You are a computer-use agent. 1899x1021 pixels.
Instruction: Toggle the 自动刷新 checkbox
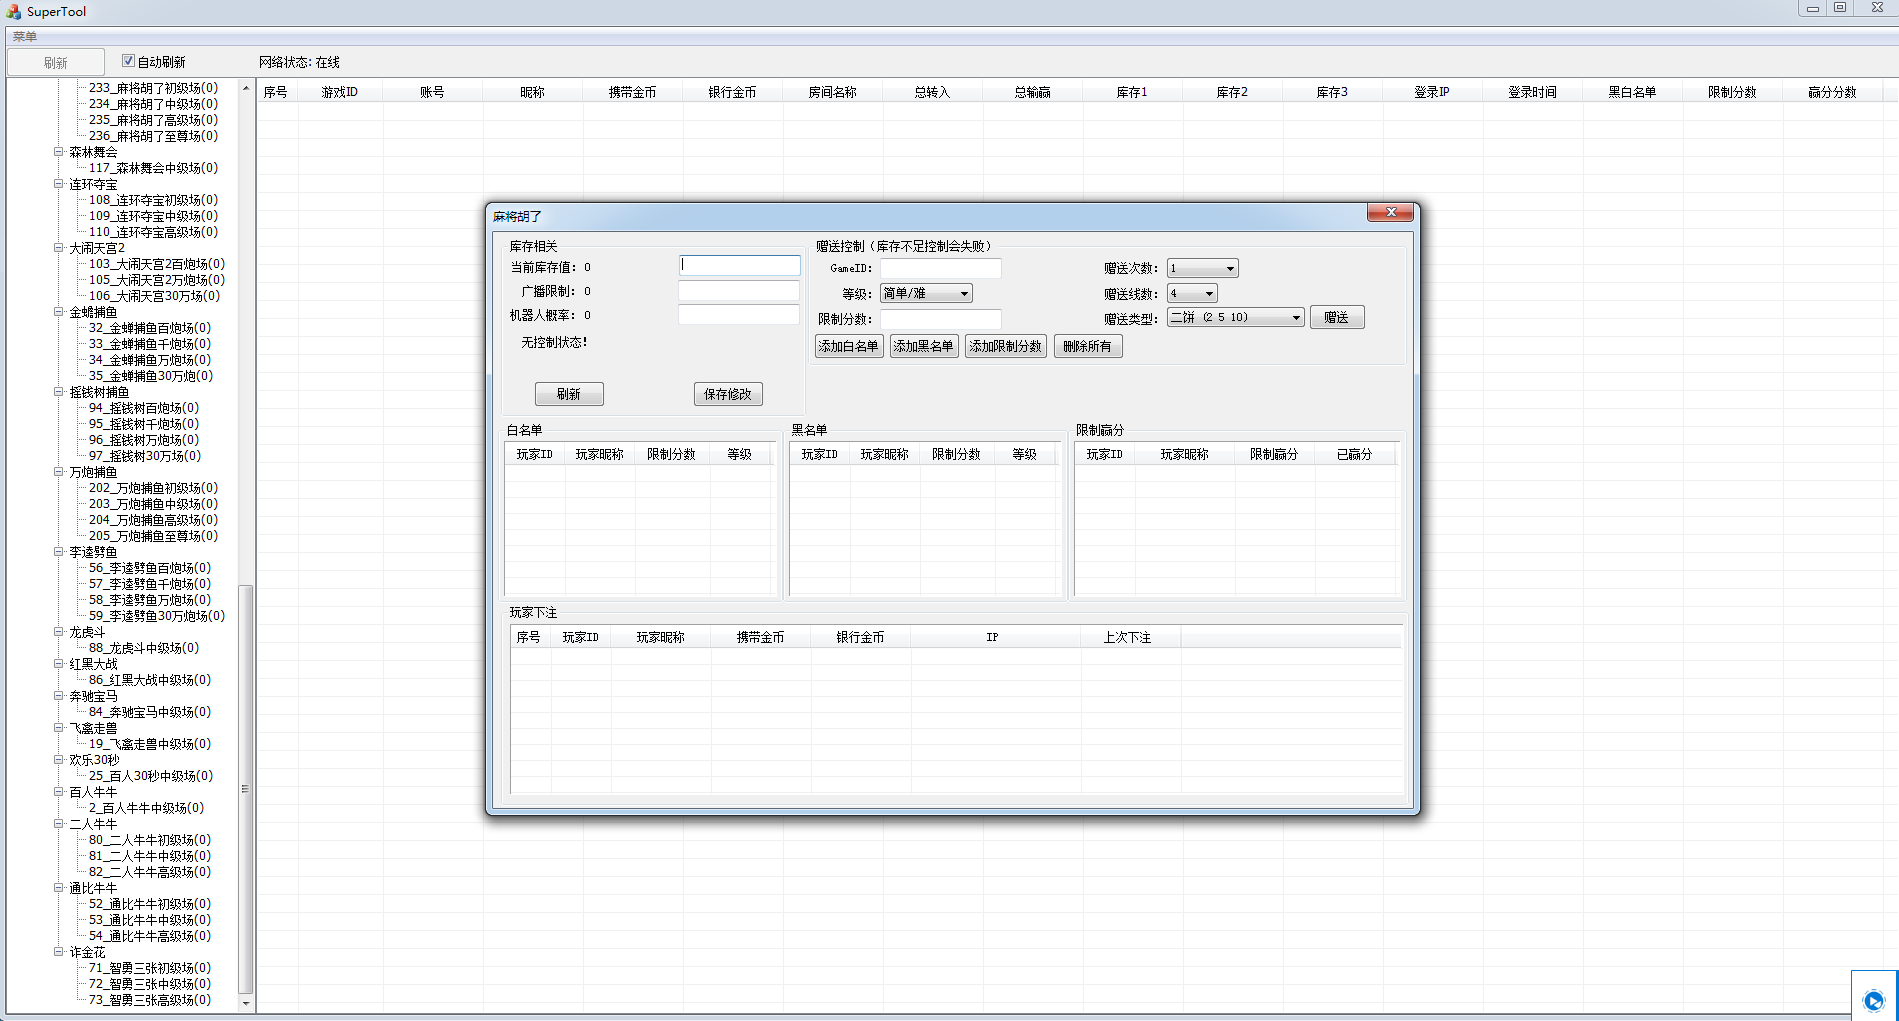click(128, 61)
